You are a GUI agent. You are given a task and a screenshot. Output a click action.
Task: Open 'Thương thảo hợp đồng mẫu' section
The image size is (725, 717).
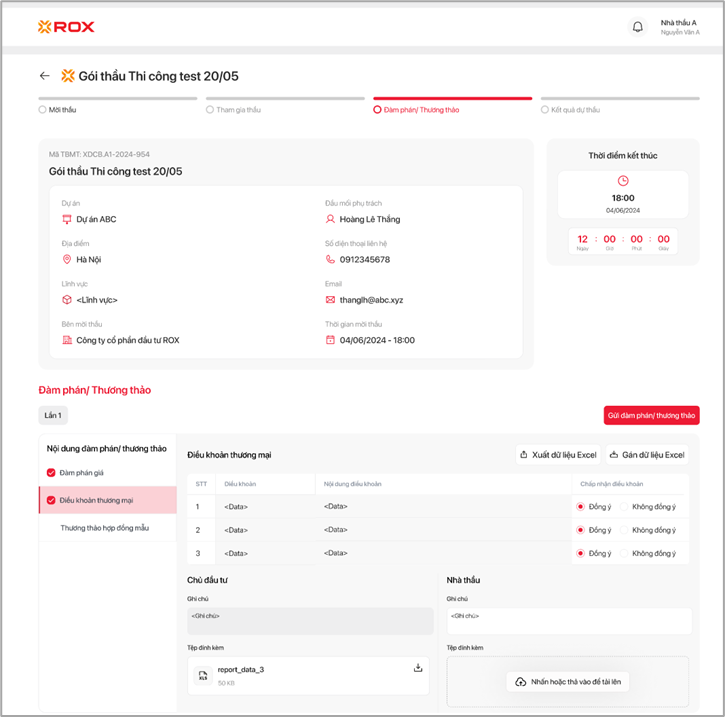[104, 527]
